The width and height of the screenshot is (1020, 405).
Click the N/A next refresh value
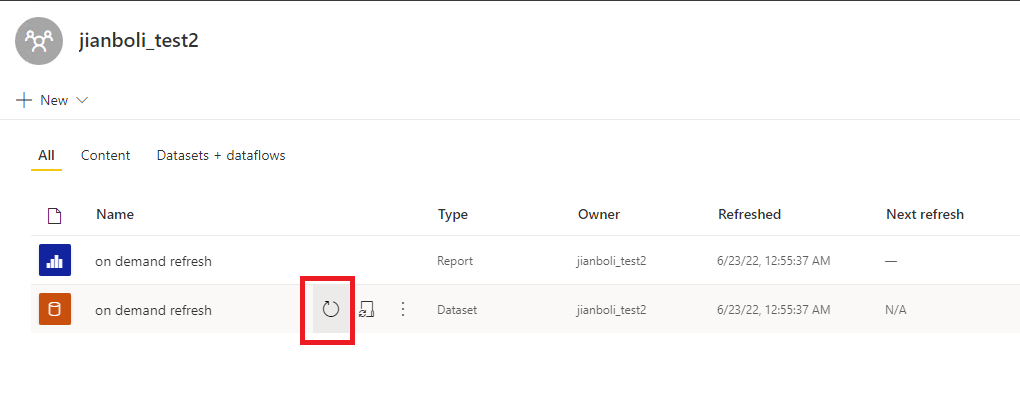(x=896, y=310)
